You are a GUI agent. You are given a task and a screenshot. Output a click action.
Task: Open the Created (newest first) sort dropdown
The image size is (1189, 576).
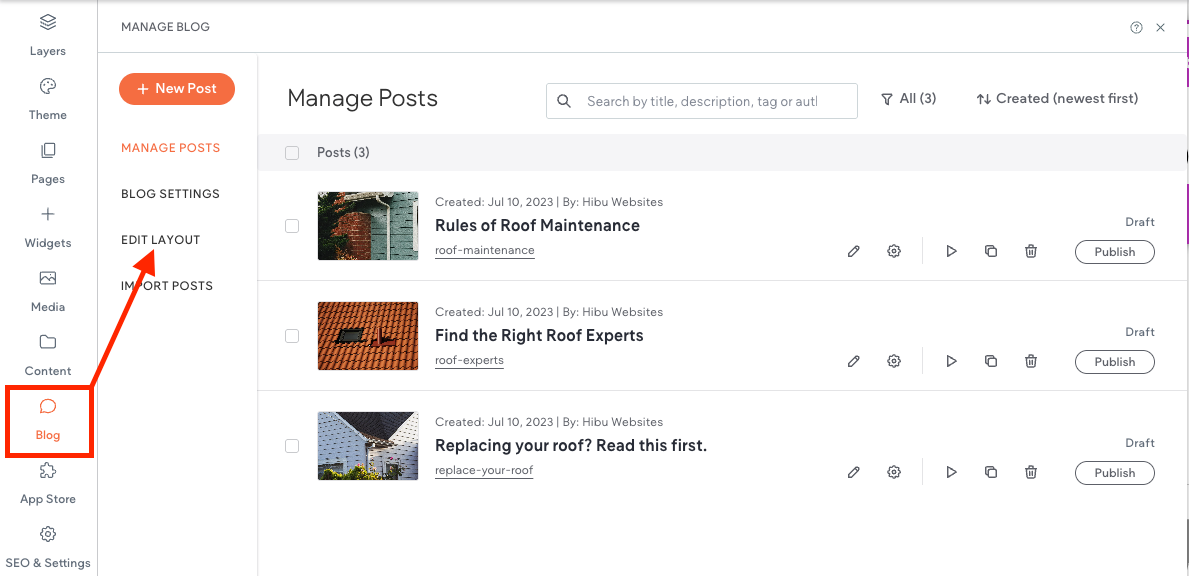(1057, 99)
